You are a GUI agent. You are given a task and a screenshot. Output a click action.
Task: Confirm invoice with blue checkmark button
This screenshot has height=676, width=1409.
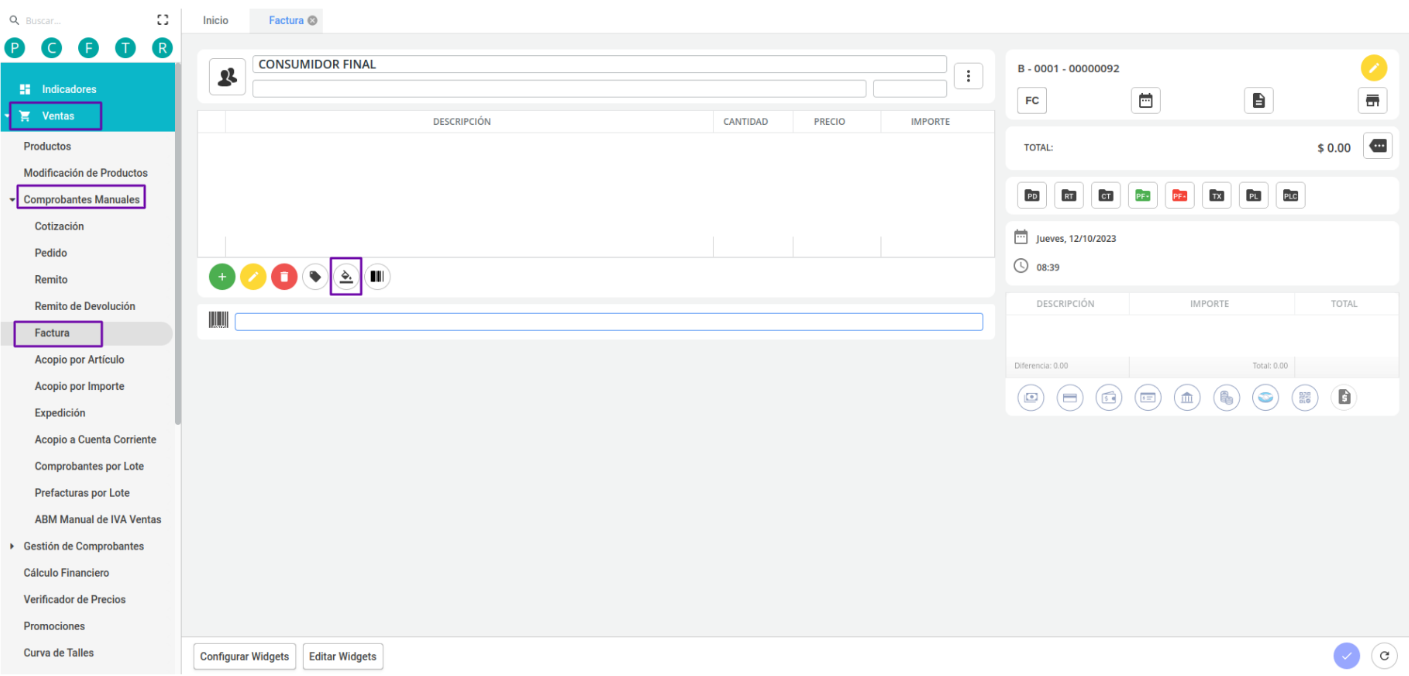[1347, 656]
